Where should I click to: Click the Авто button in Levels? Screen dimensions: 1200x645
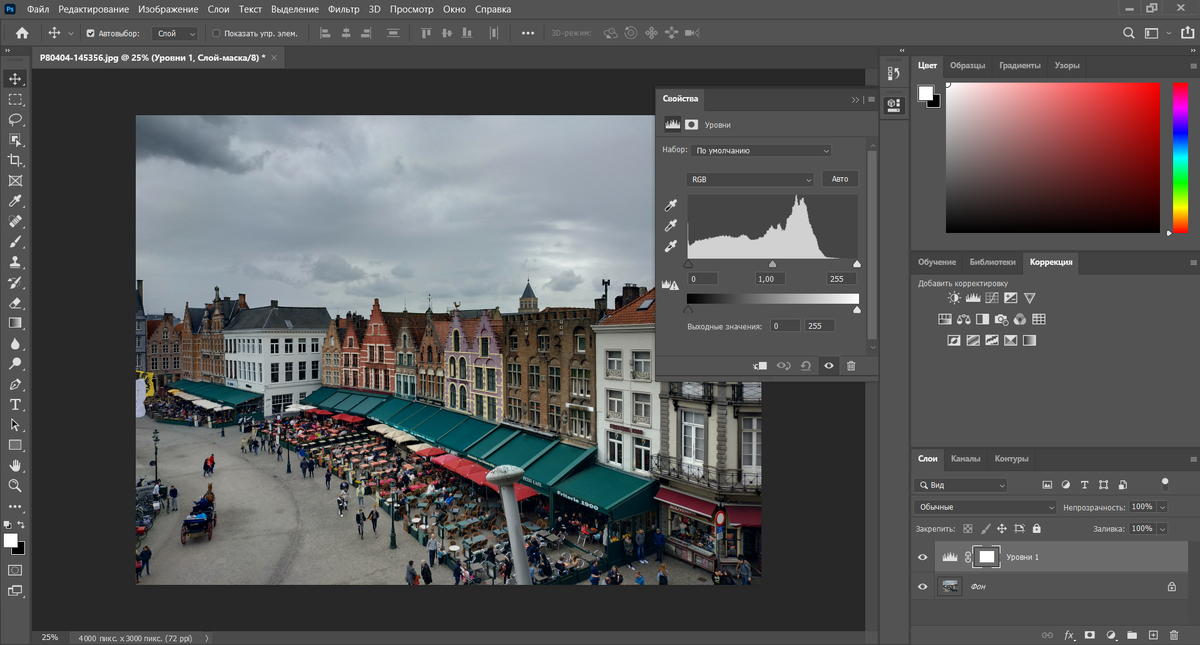[840, 179]
